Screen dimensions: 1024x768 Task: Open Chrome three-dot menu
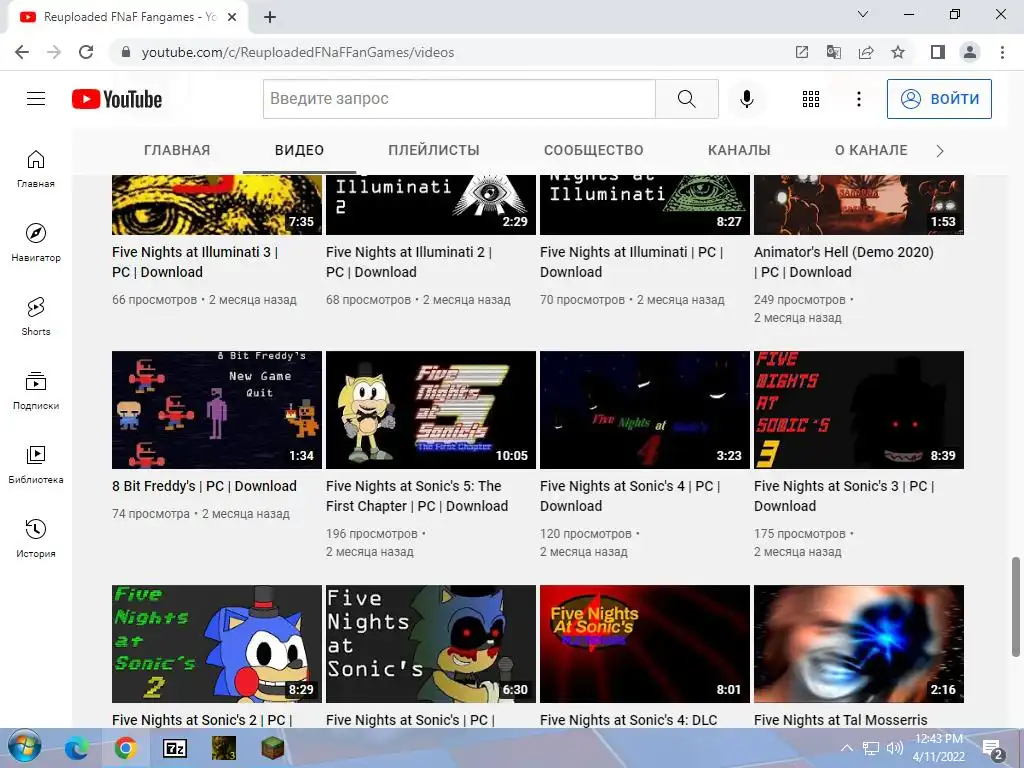coord(1002,52)
